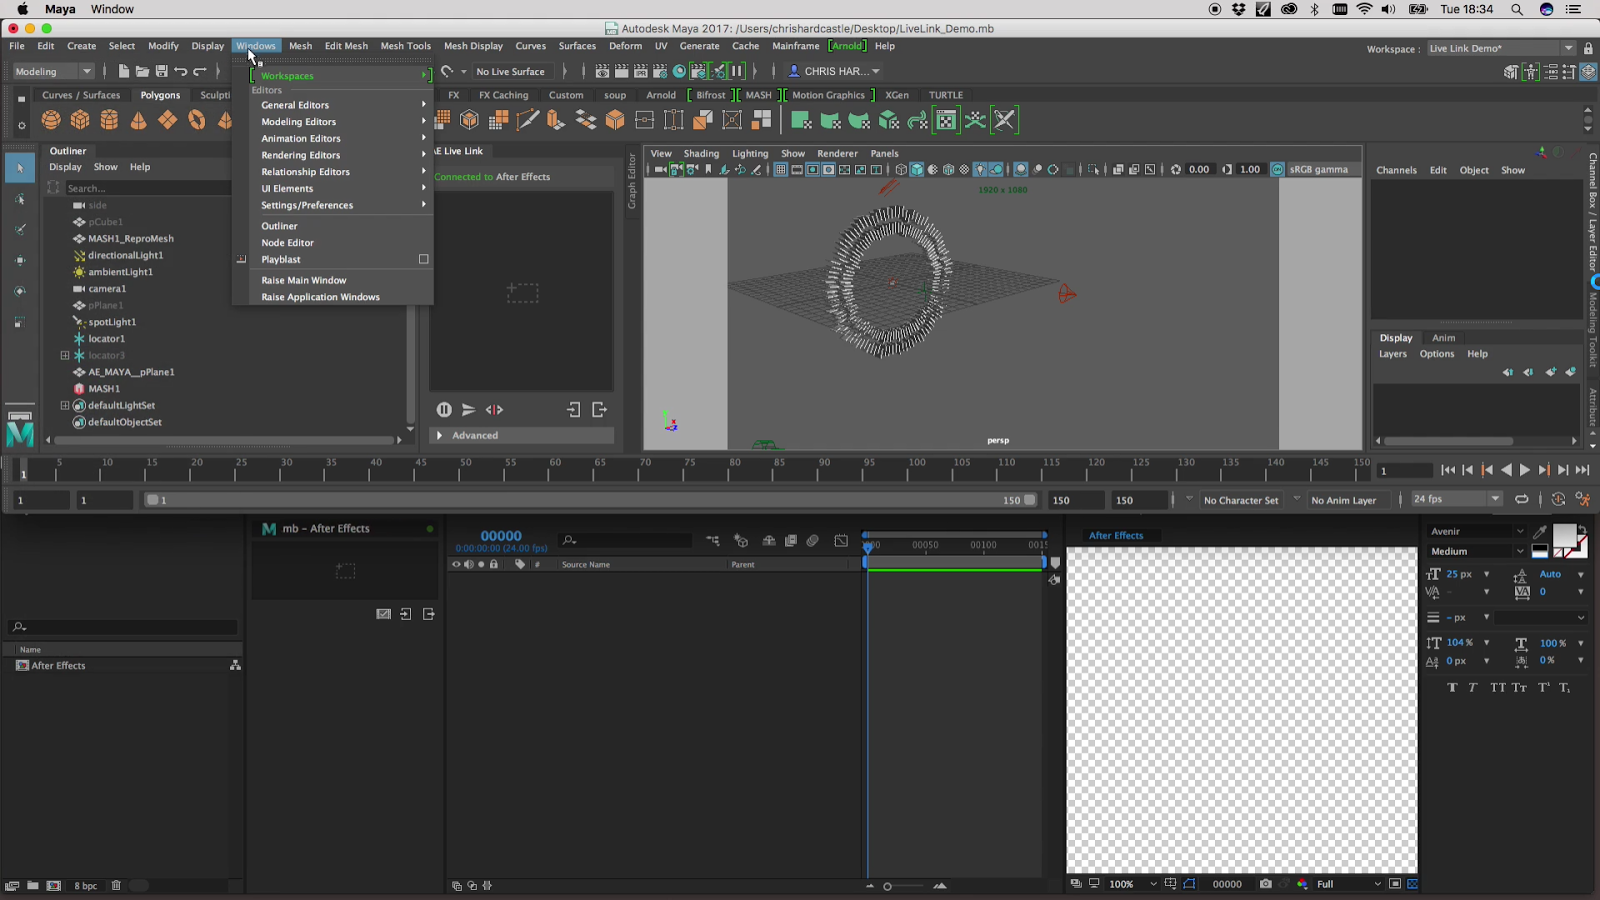Open Spotlight search in macOS menu bar
This screenshot has width=1600, height=900.
click(x=1517, y=9)
